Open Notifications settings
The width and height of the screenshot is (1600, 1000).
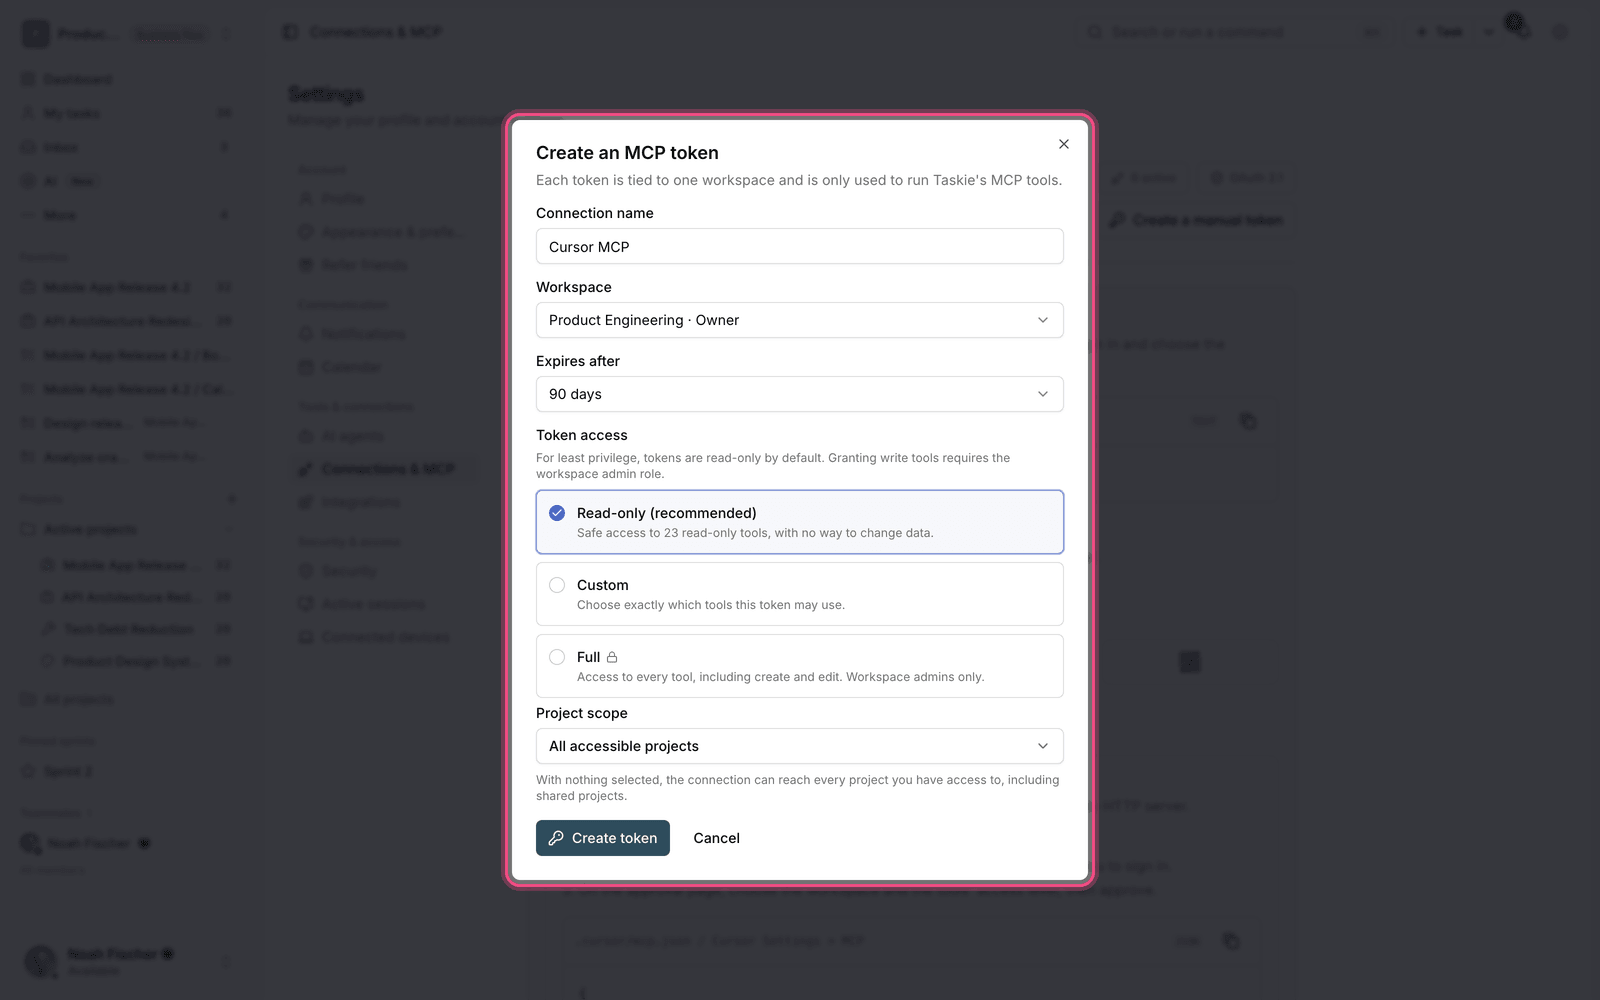click(x=384, y=334)
